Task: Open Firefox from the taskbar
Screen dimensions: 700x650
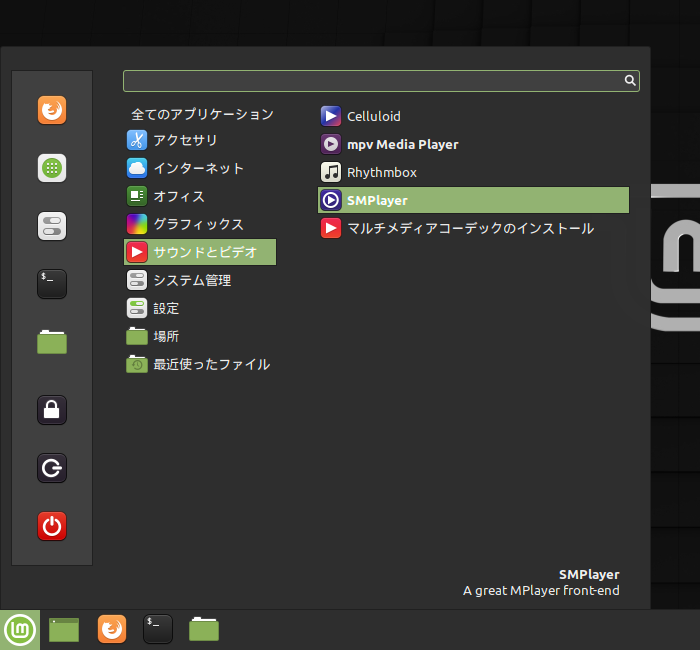Action: [112, 629]
